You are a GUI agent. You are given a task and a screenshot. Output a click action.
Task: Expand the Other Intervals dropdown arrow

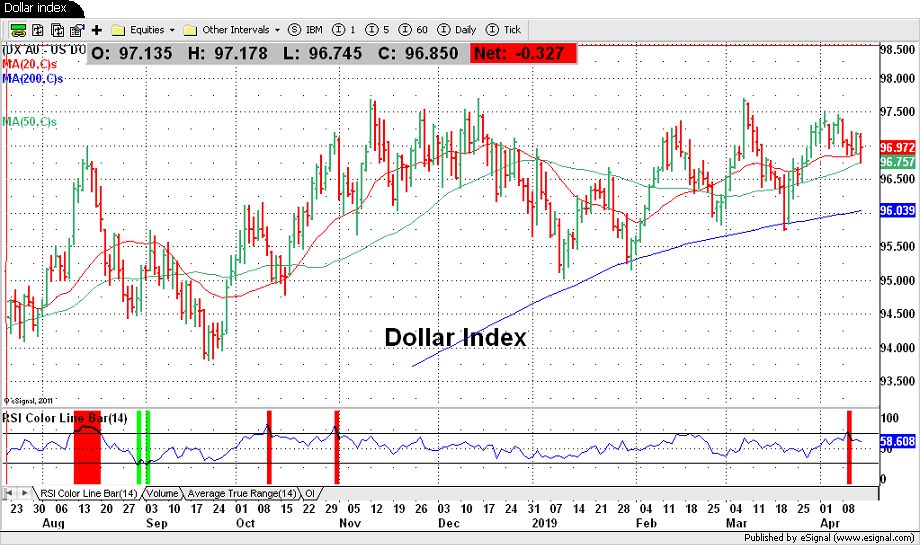click(x=277, y=30)
